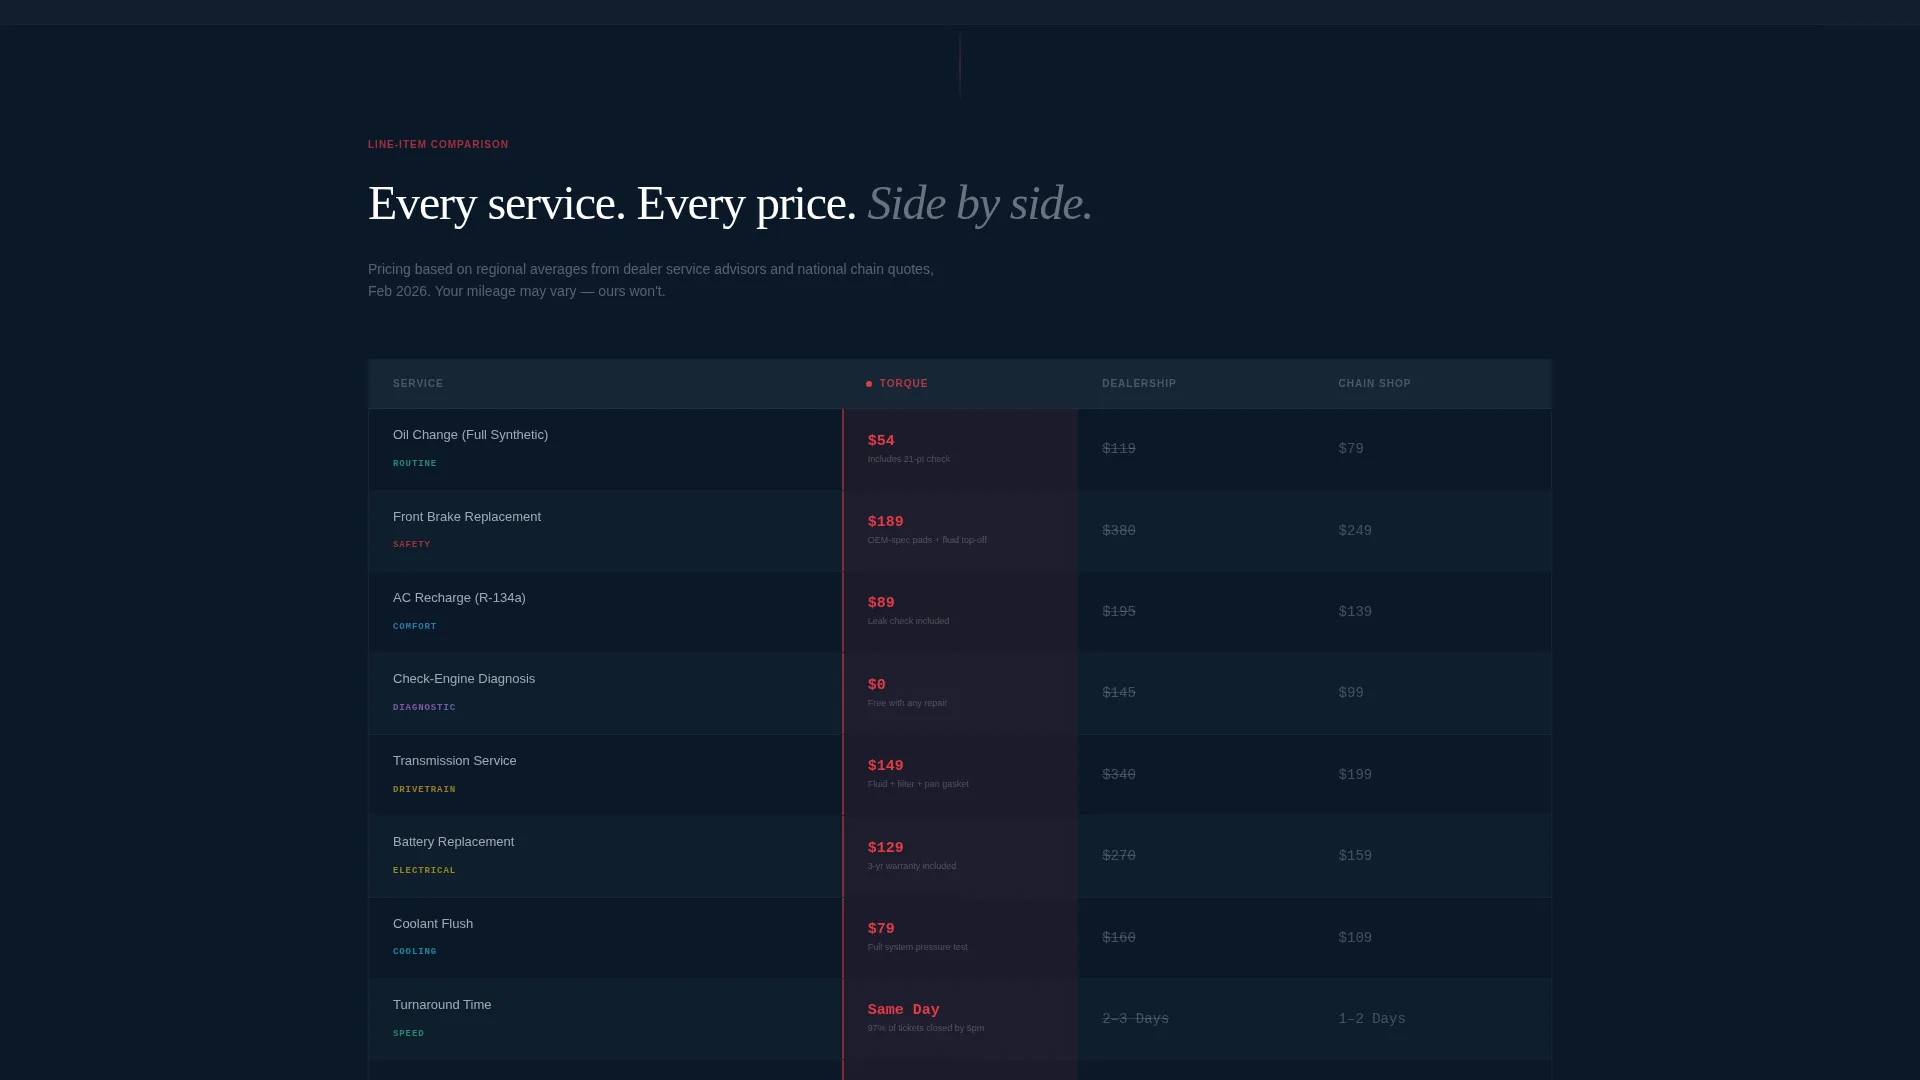Select Coolant Flush row name
1920x1080 pixels.
433,924
